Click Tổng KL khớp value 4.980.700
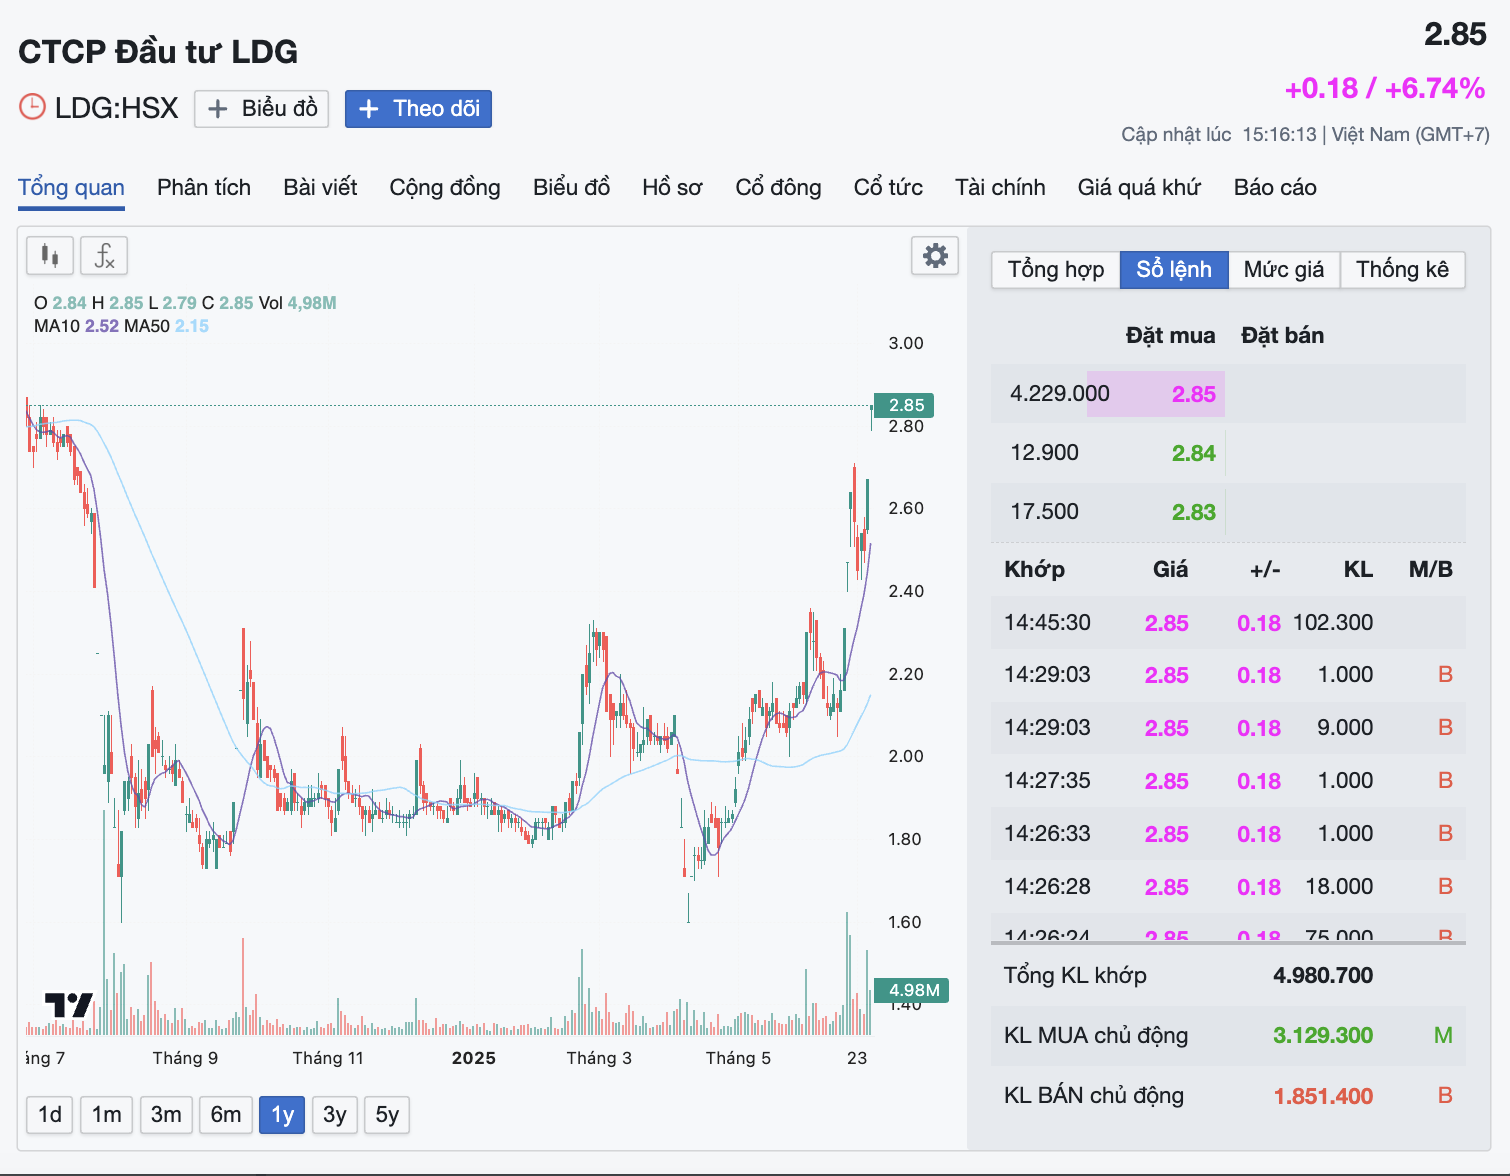This screenshot has width=1510, height=1176. point(1322,975)
